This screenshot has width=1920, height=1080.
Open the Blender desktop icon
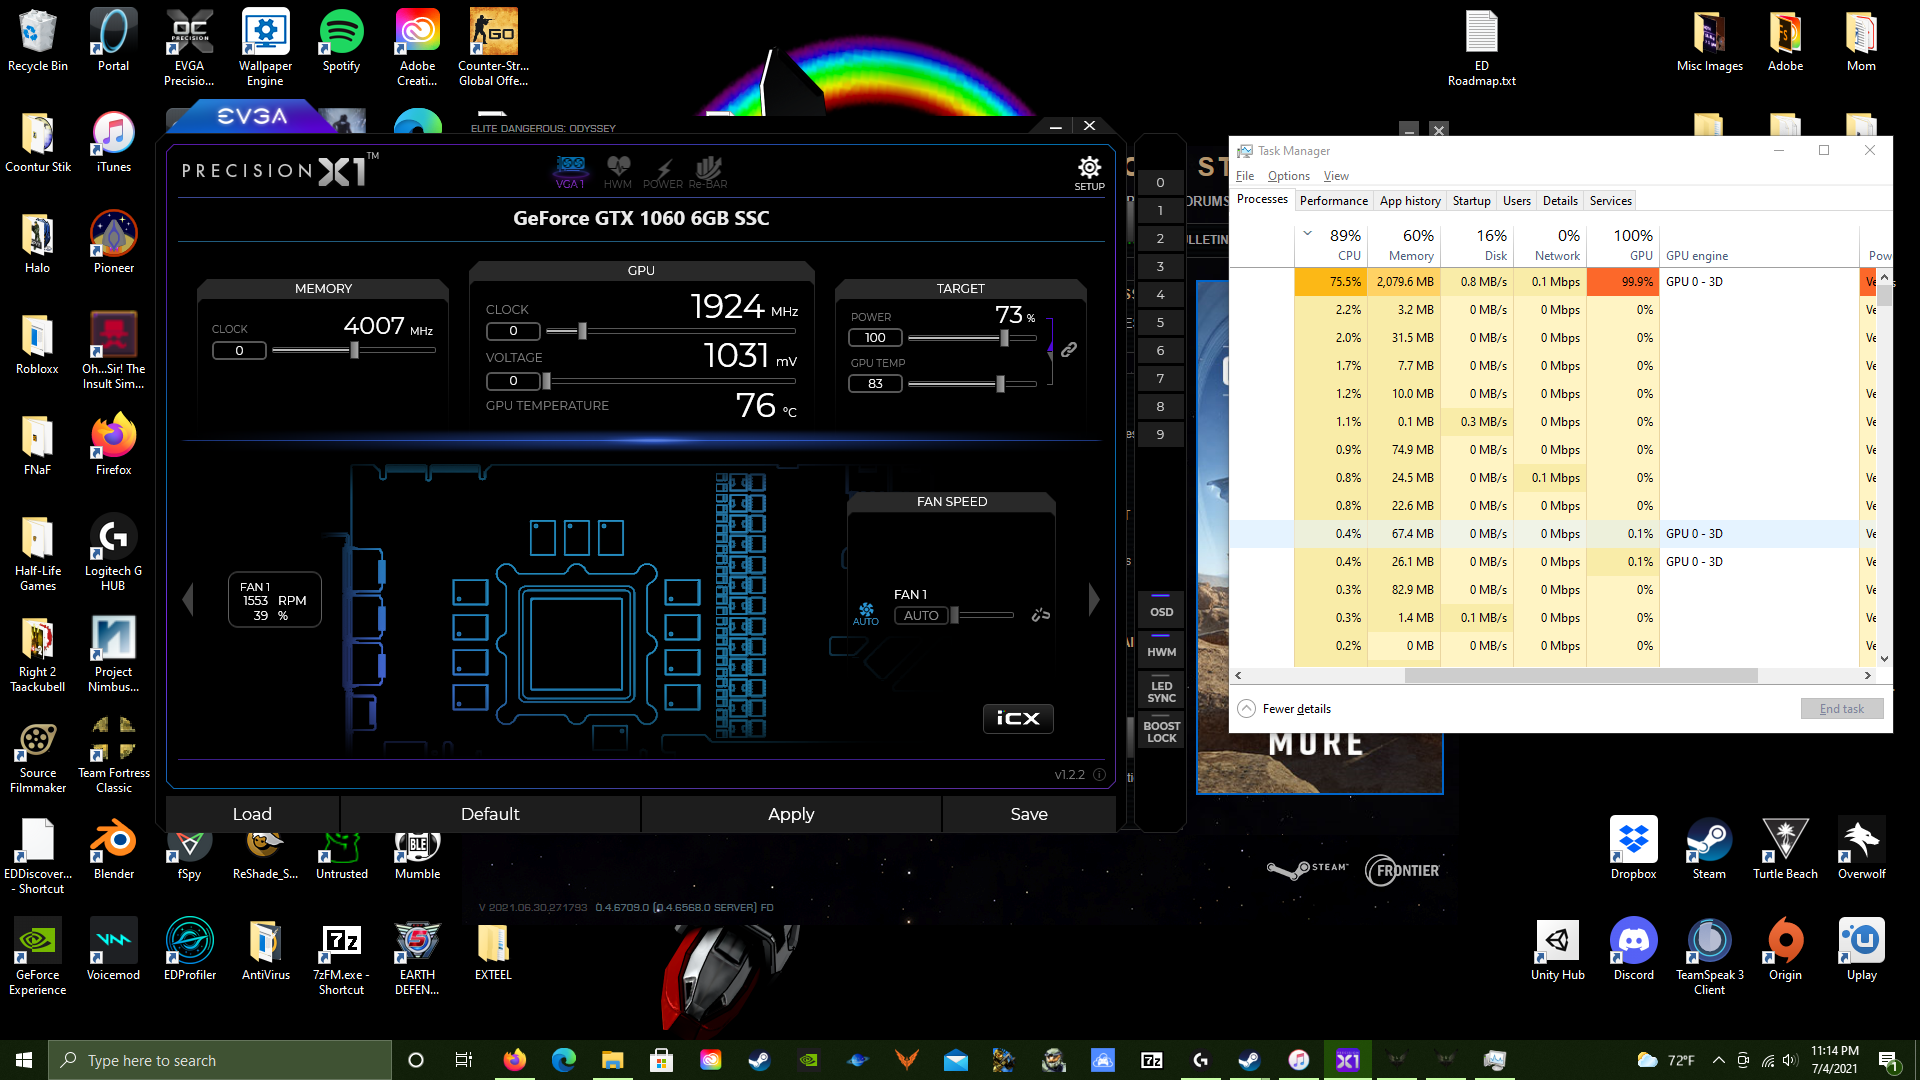pyautogui.click(x=114, y=849)
